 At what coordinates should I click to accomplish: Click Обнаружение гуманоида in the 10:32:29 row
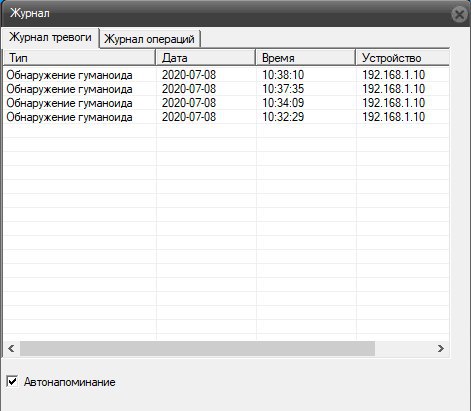click(69, 117)
